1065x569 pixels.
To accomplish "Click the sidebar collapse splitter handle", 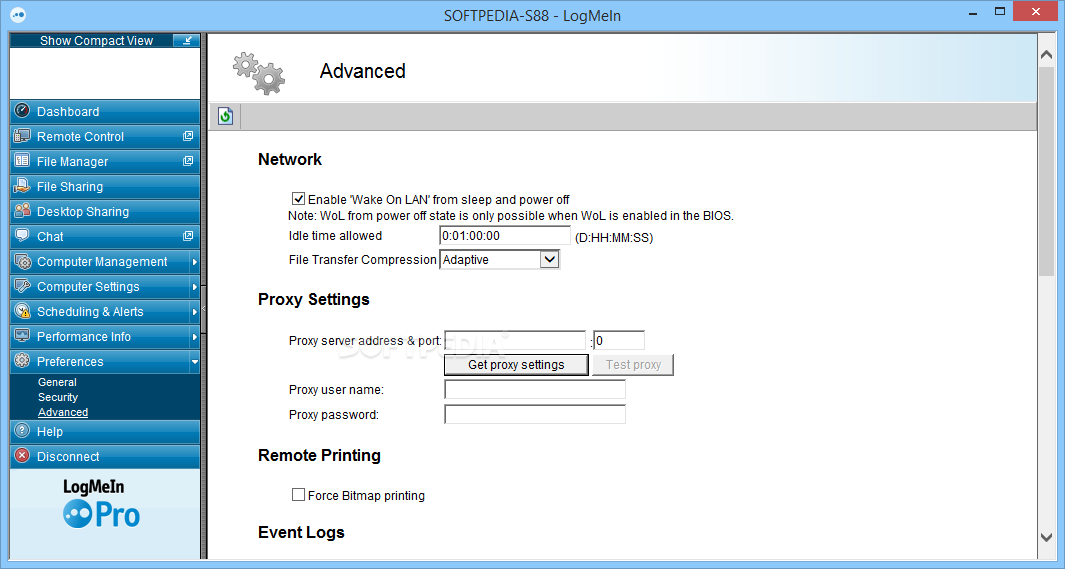I will (203, 310).
